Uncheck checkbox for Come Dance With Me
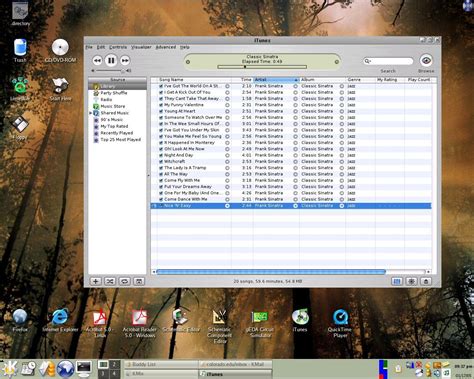Viewport: 474px width, 379px height. [x=161, y=199]
